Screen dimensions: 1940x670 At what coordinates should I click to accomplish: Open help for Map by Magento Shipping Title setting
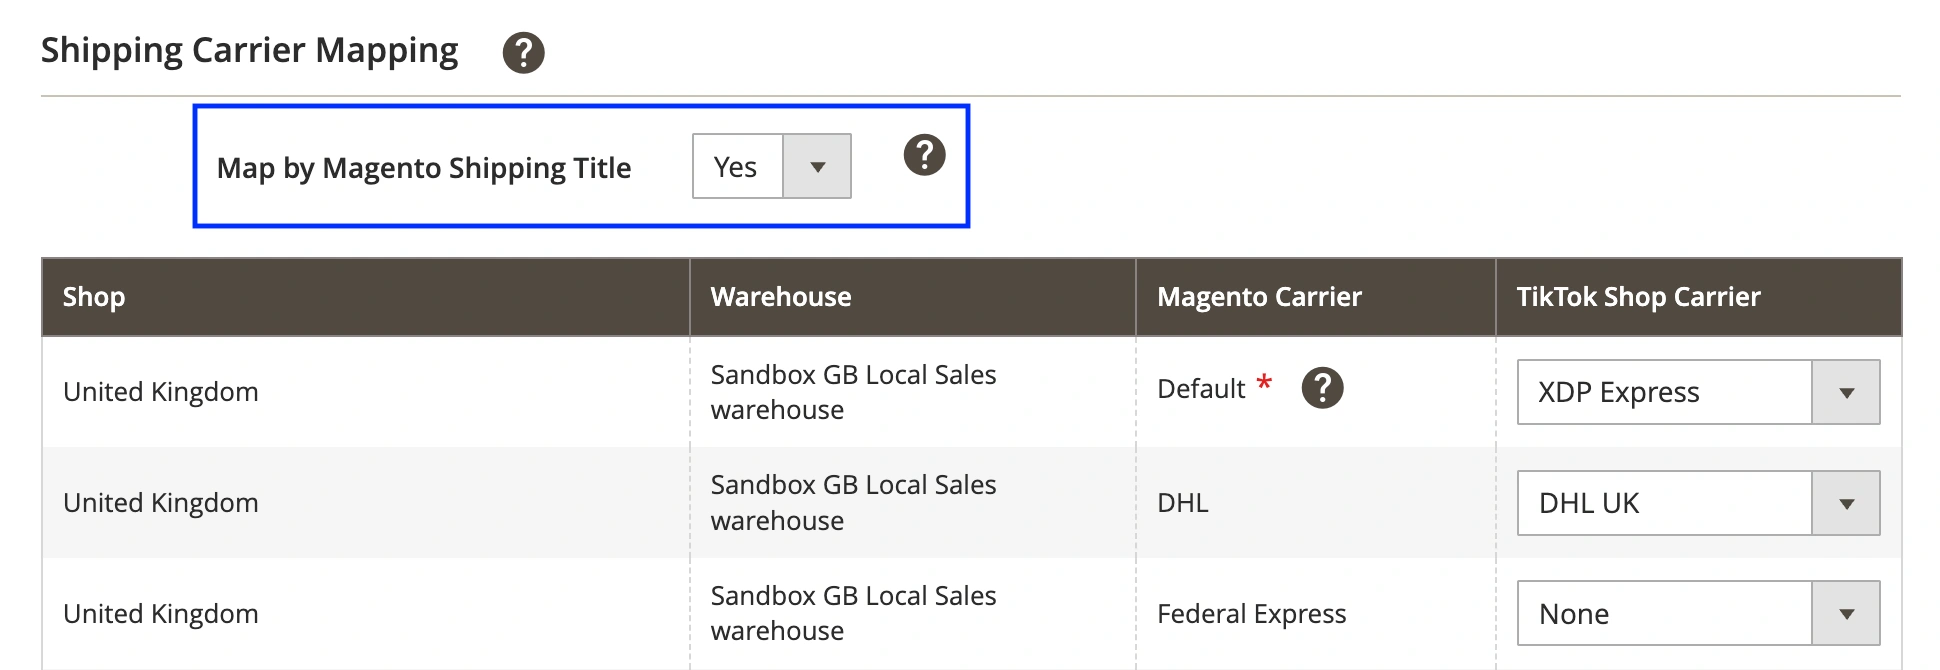(924, 156)
